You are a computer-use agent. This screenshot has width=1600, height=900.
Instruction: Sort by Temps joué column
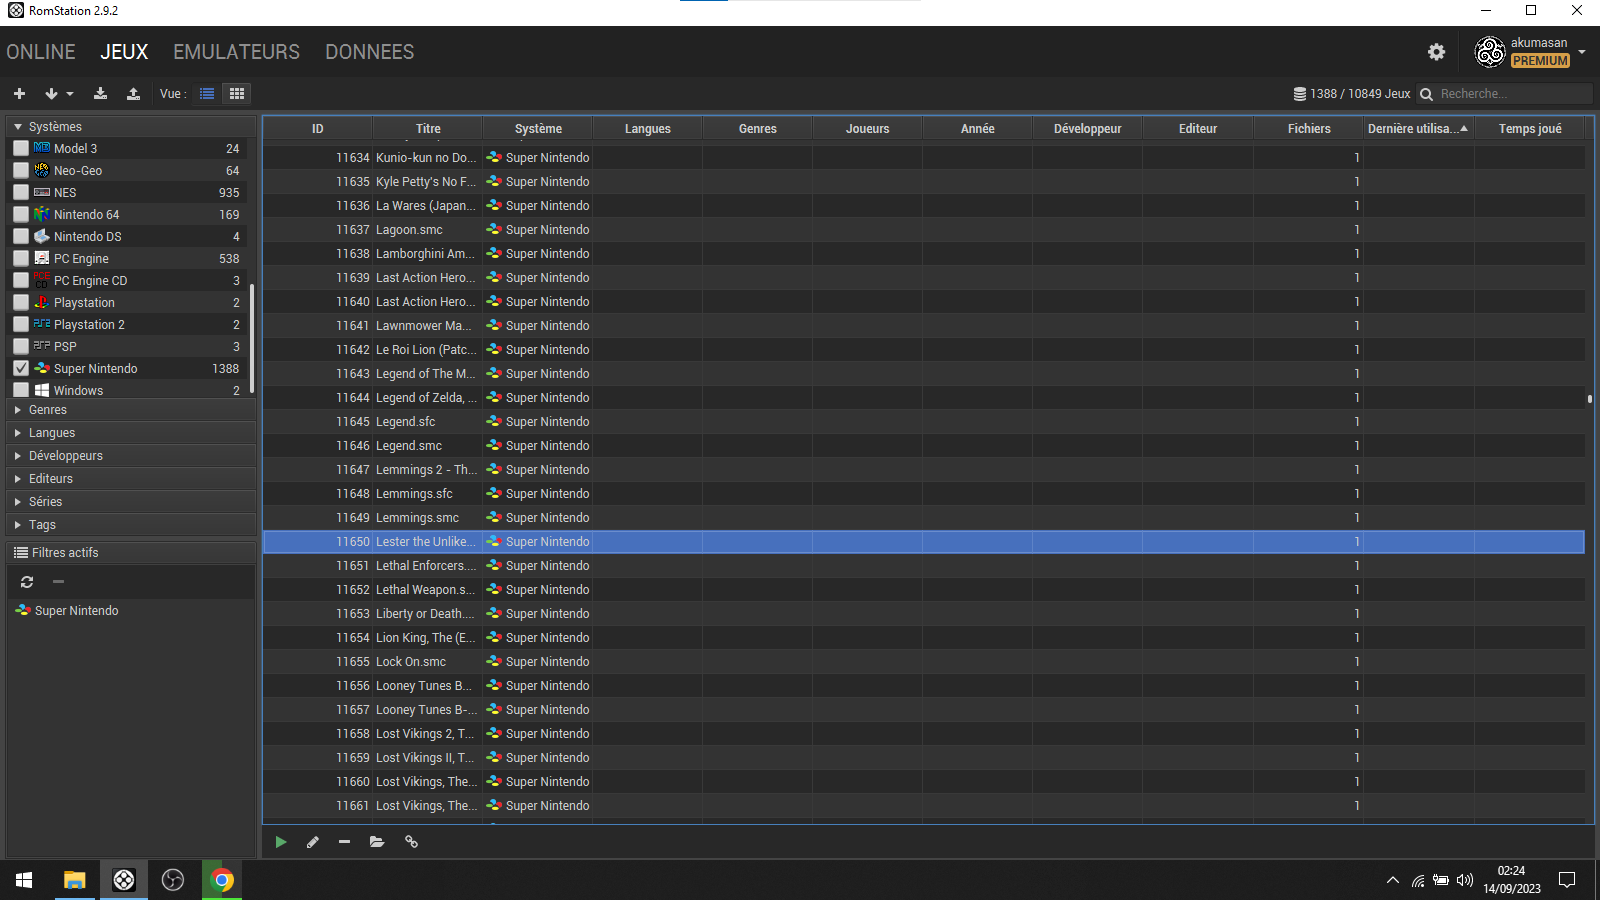click(x=1530, y=129)
